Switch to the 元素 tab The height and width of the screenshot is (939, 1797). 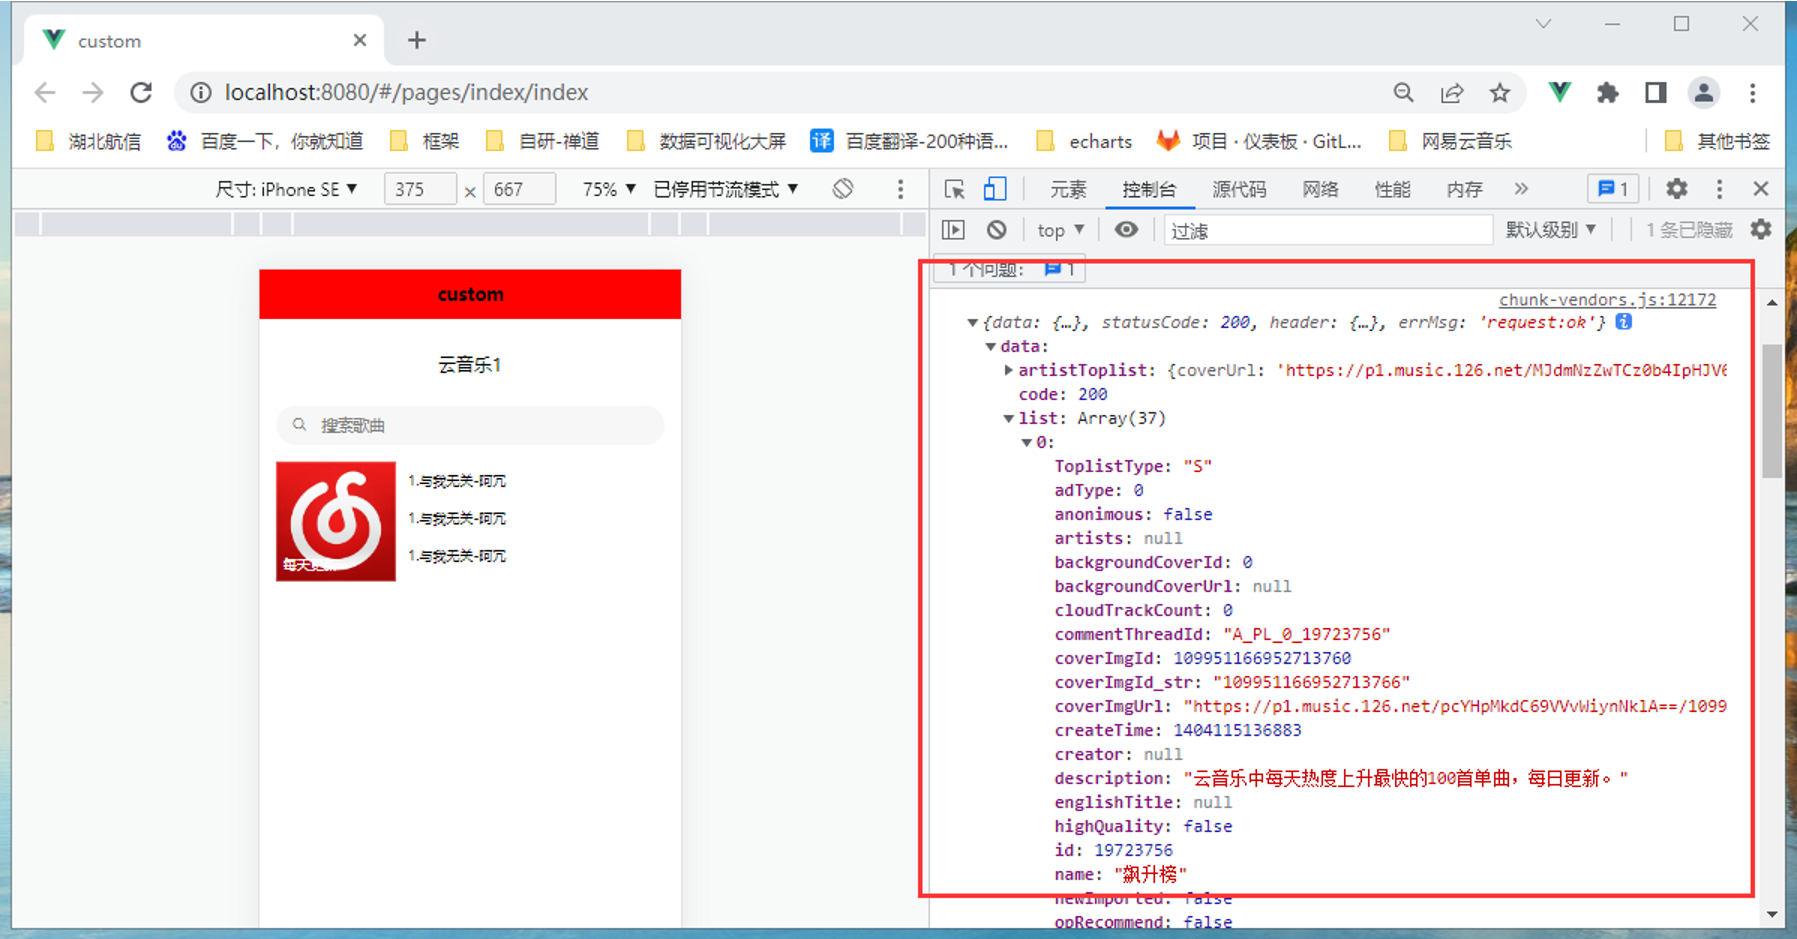click(x=1068, y=189)
